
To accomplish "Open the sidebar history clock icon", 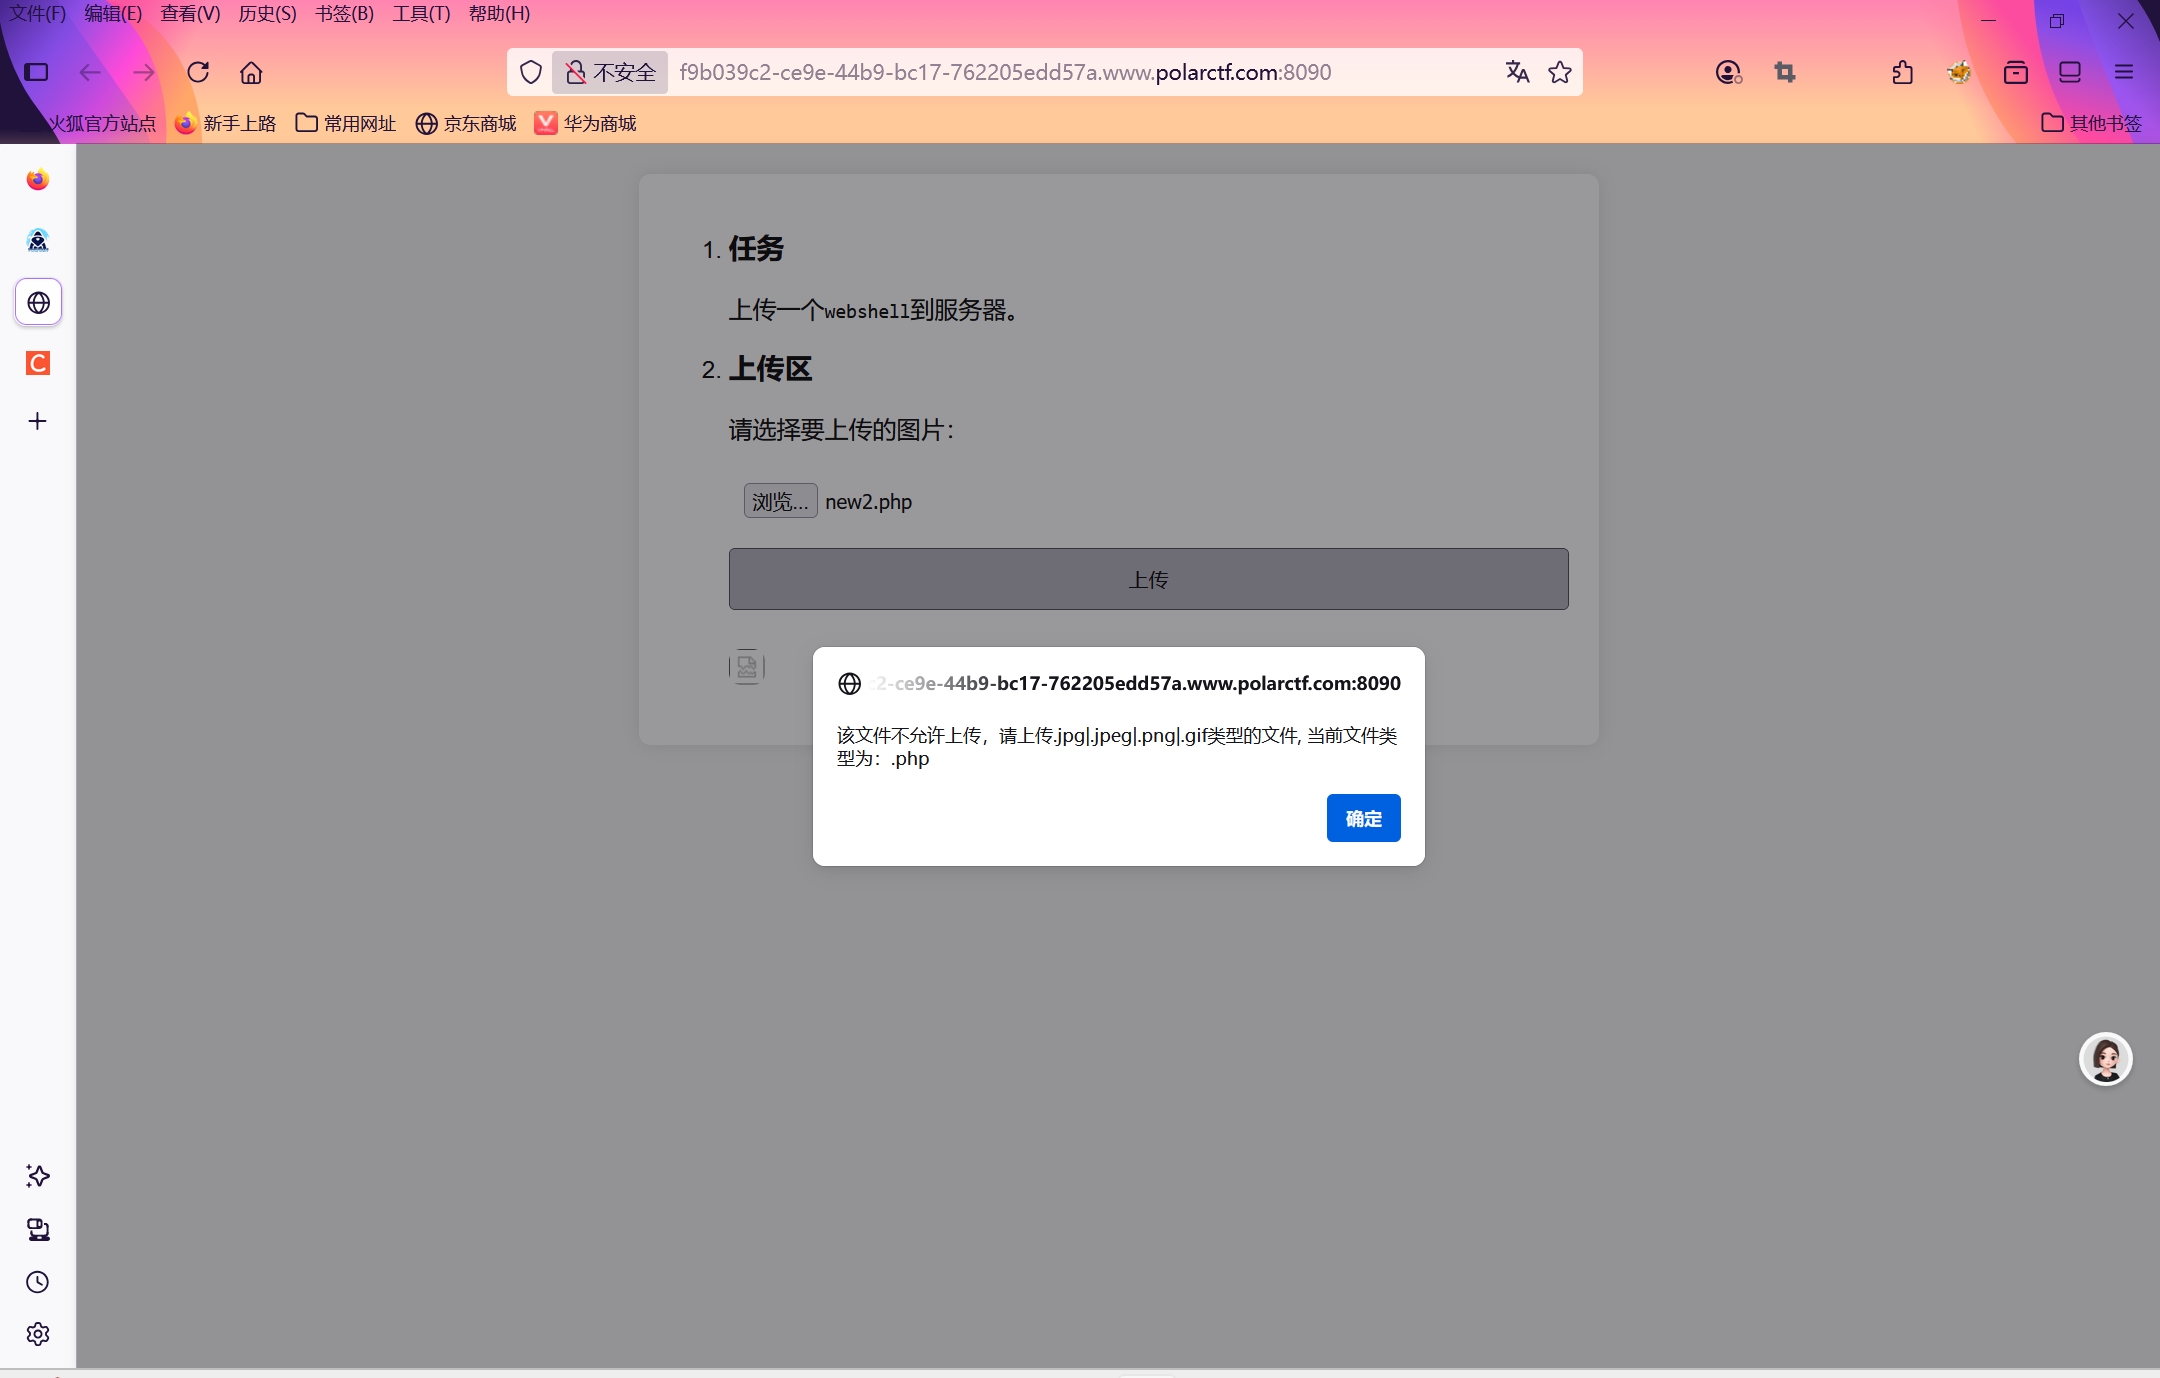I will [x=38, y=1282].
